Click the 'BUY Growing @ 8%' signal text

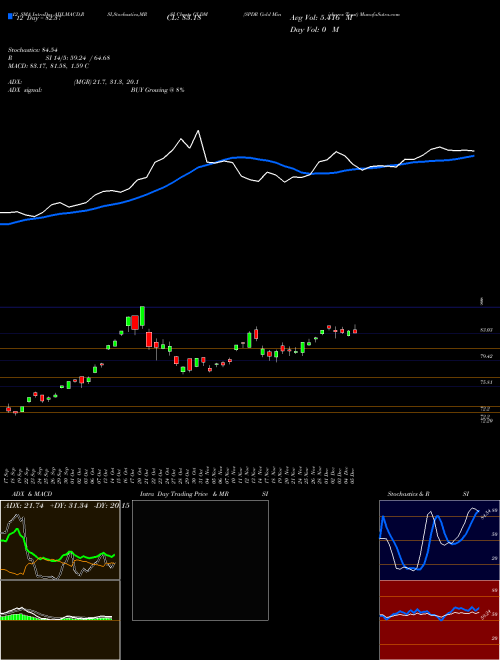[x=157, y=90]
